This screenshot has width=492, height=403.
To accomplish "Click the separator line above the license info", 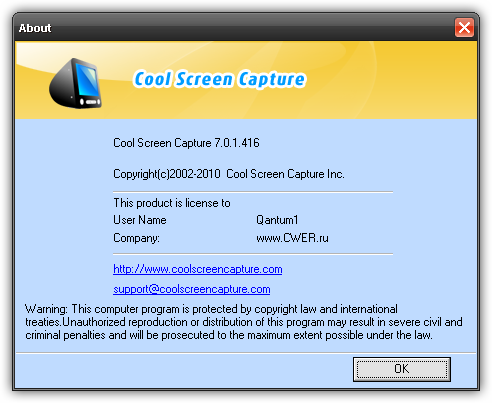I will 253,192.
